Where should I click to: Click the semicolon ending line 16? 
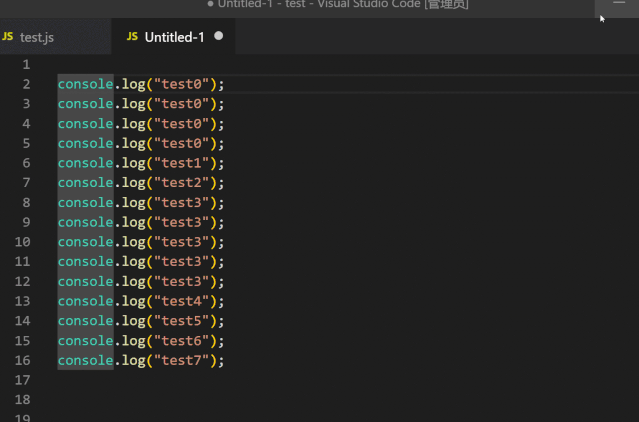221,361
